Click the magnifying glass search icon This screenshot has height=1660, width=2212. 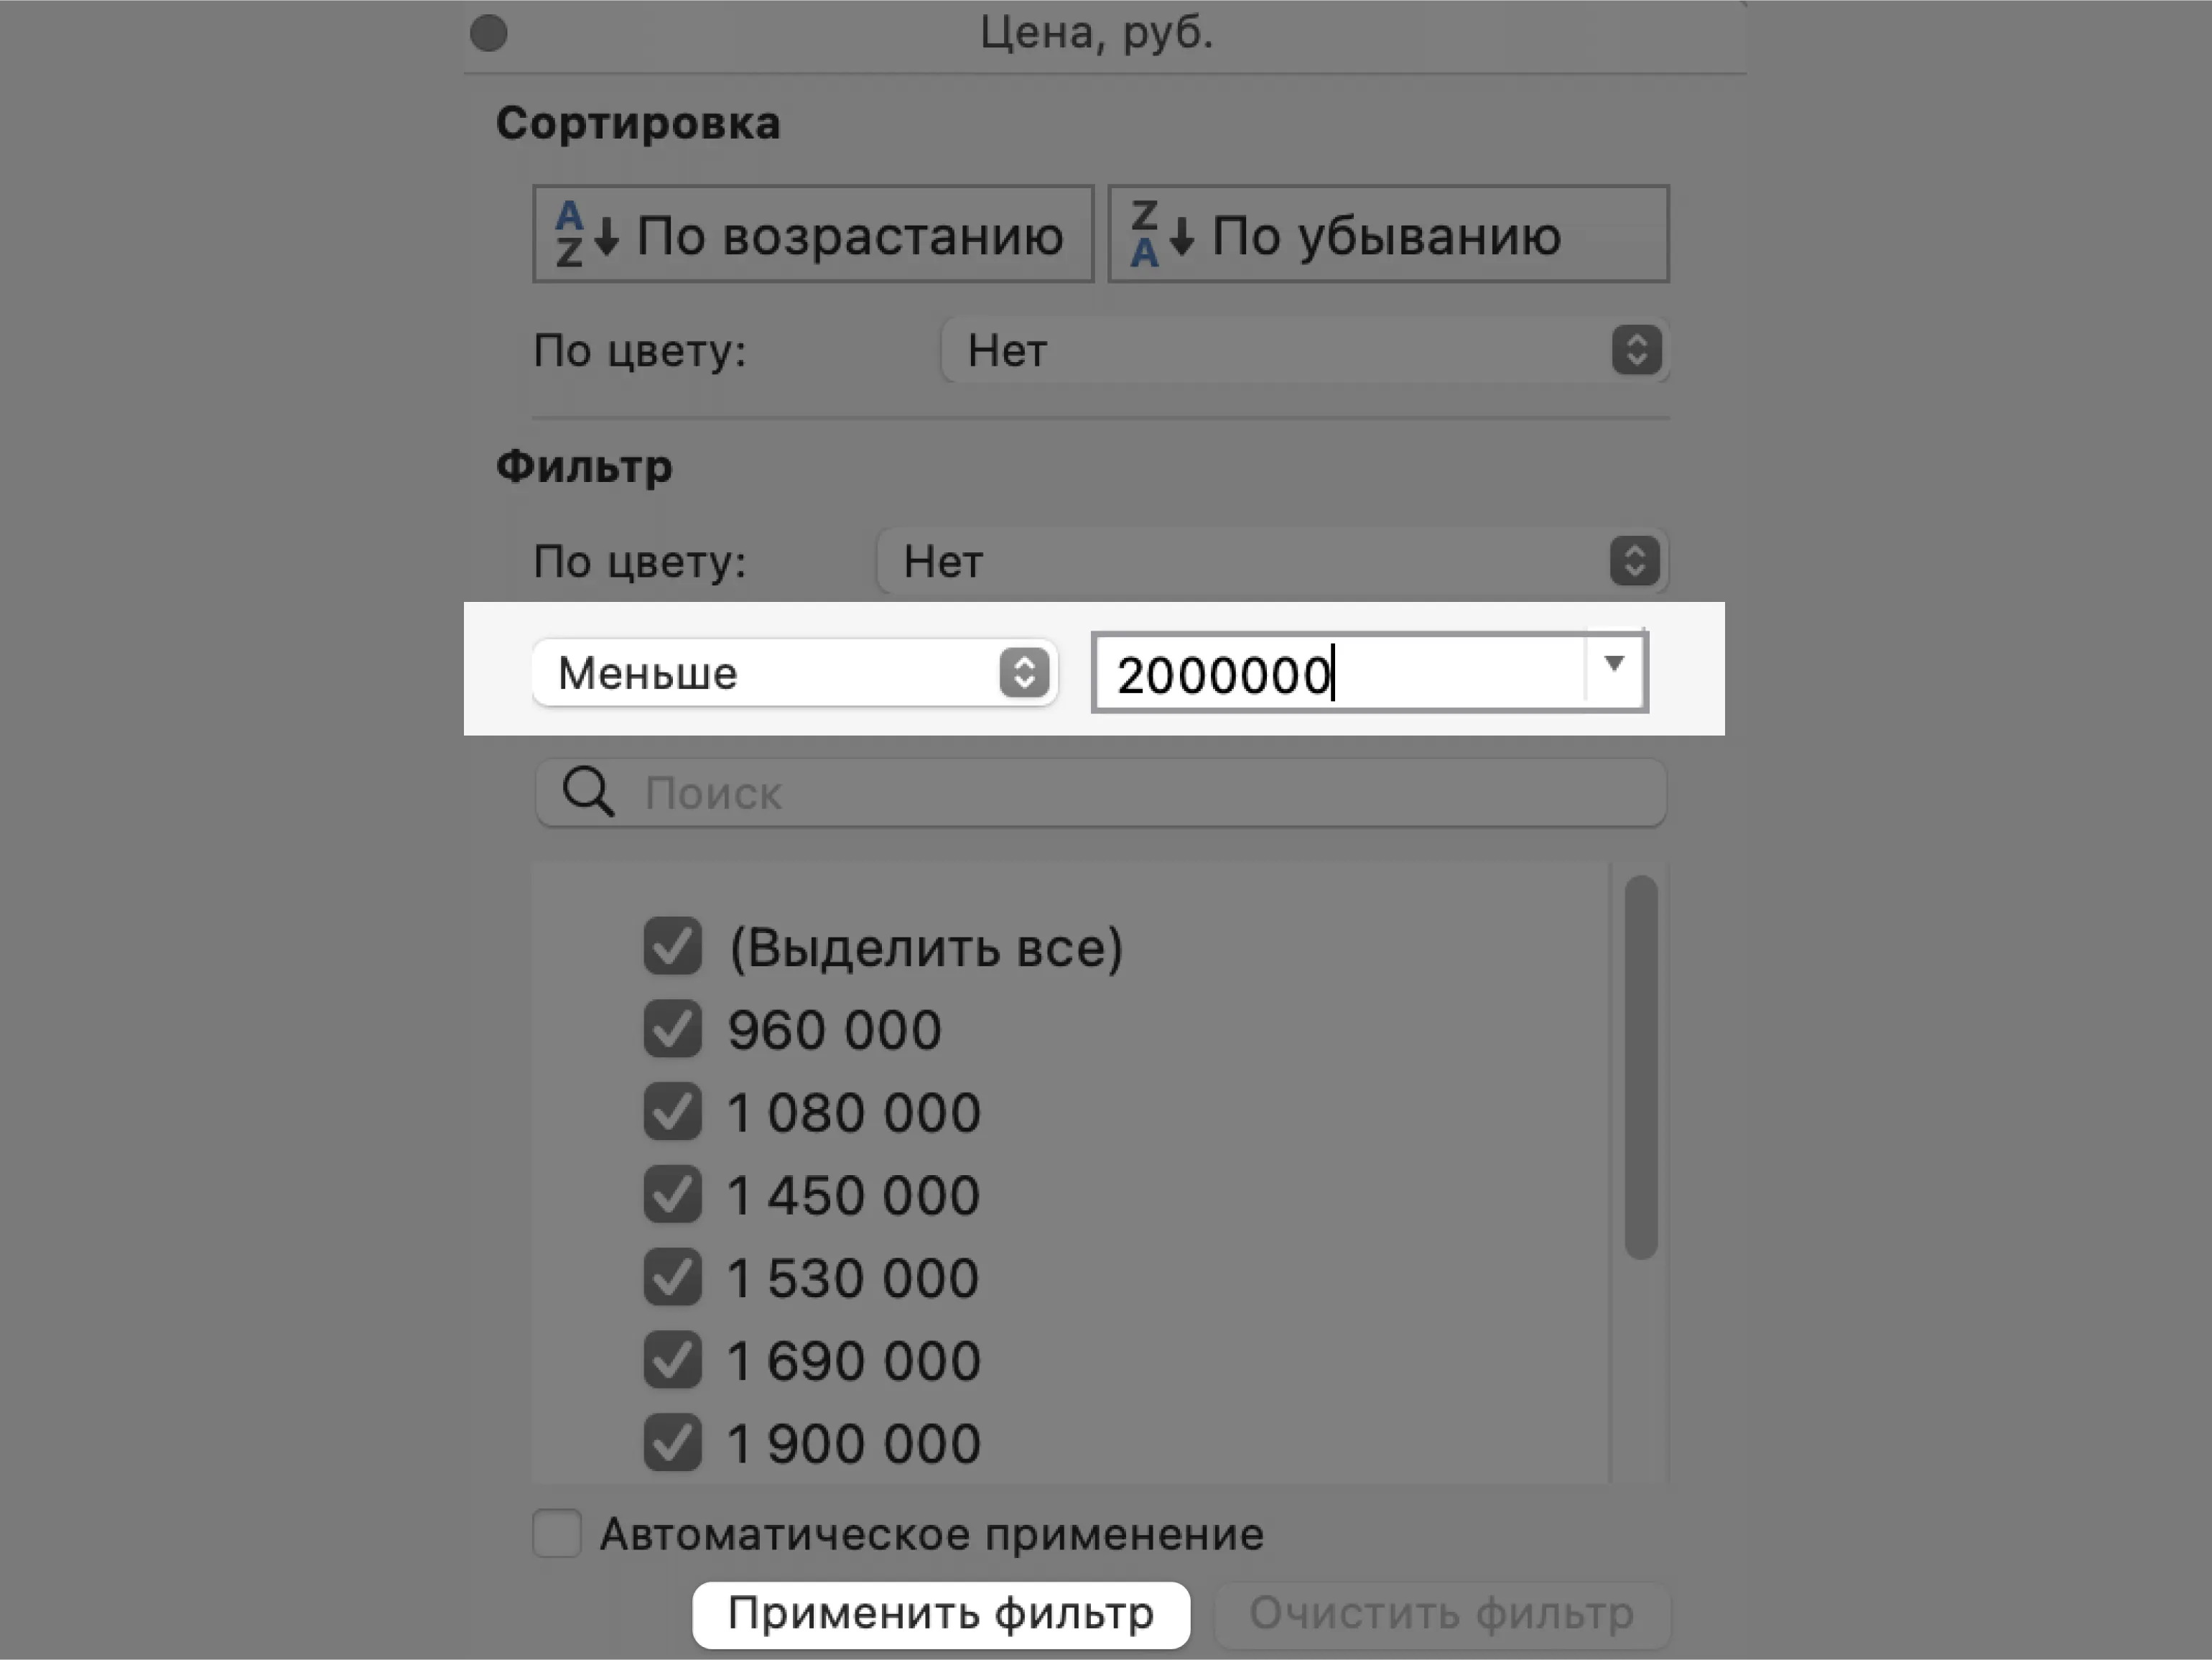(587, 793)
